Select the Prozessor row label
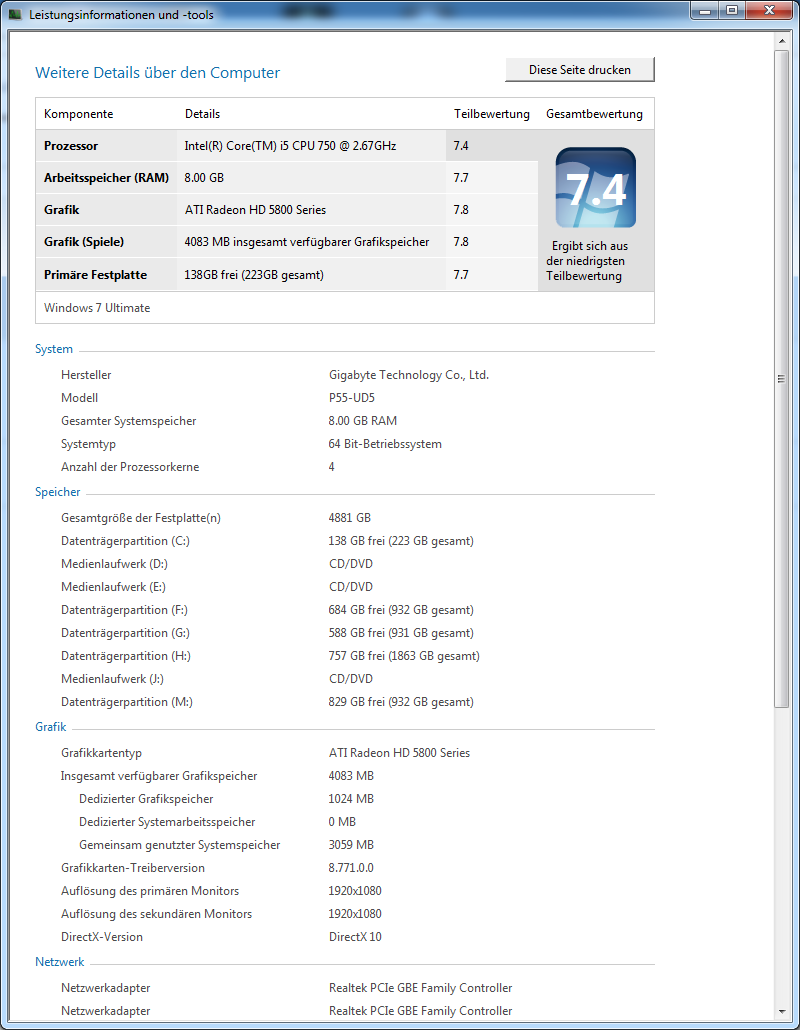 71,146
